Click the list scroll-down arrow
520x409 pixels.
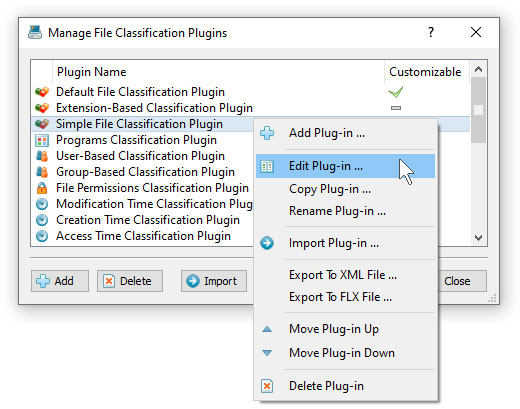pyautogui.click(x=479, y=238)
